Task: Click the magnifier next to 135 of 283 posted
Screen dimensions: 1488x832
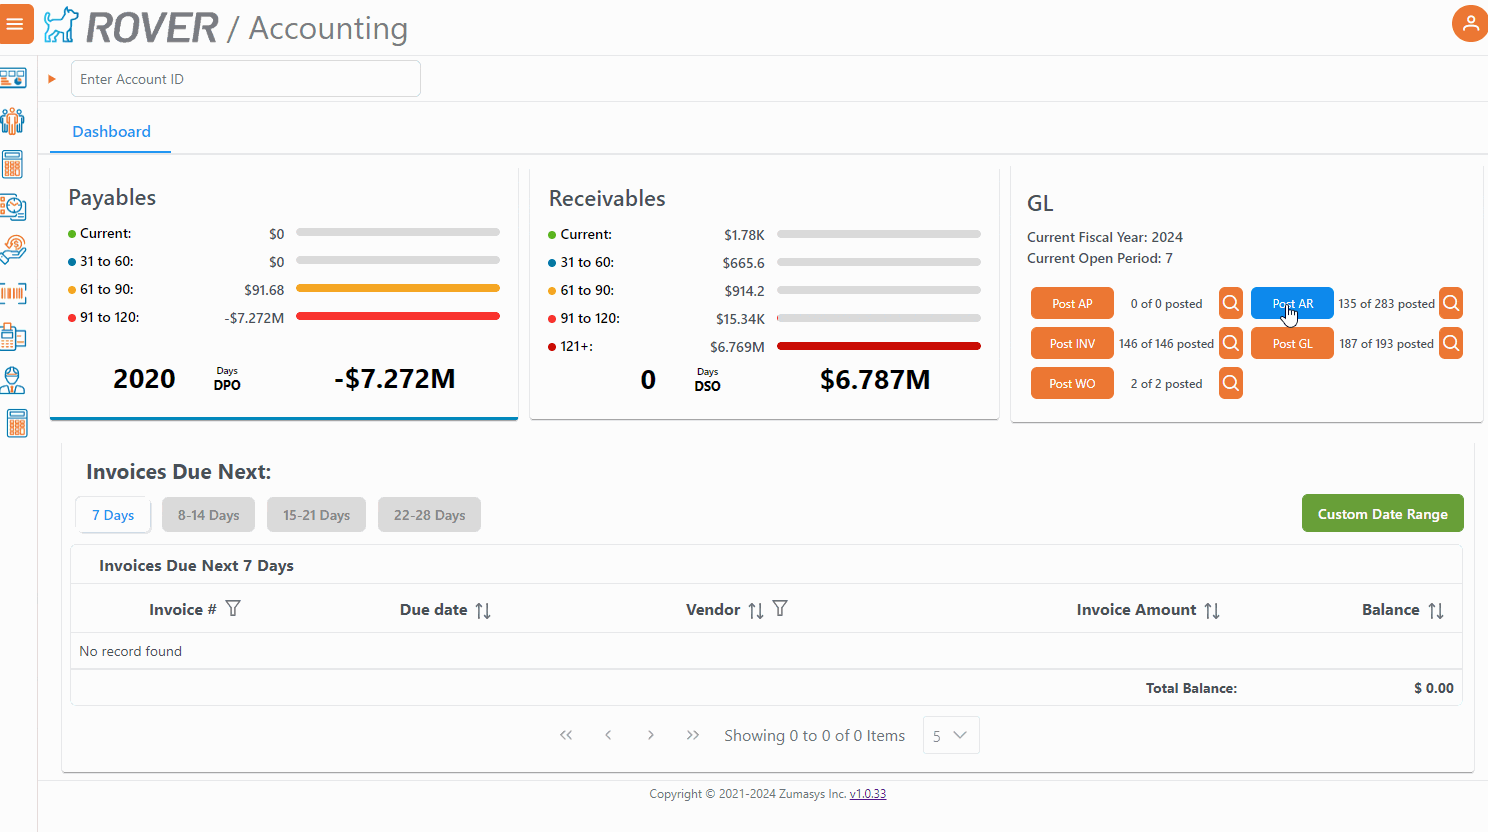Action: coord(1451,303)
